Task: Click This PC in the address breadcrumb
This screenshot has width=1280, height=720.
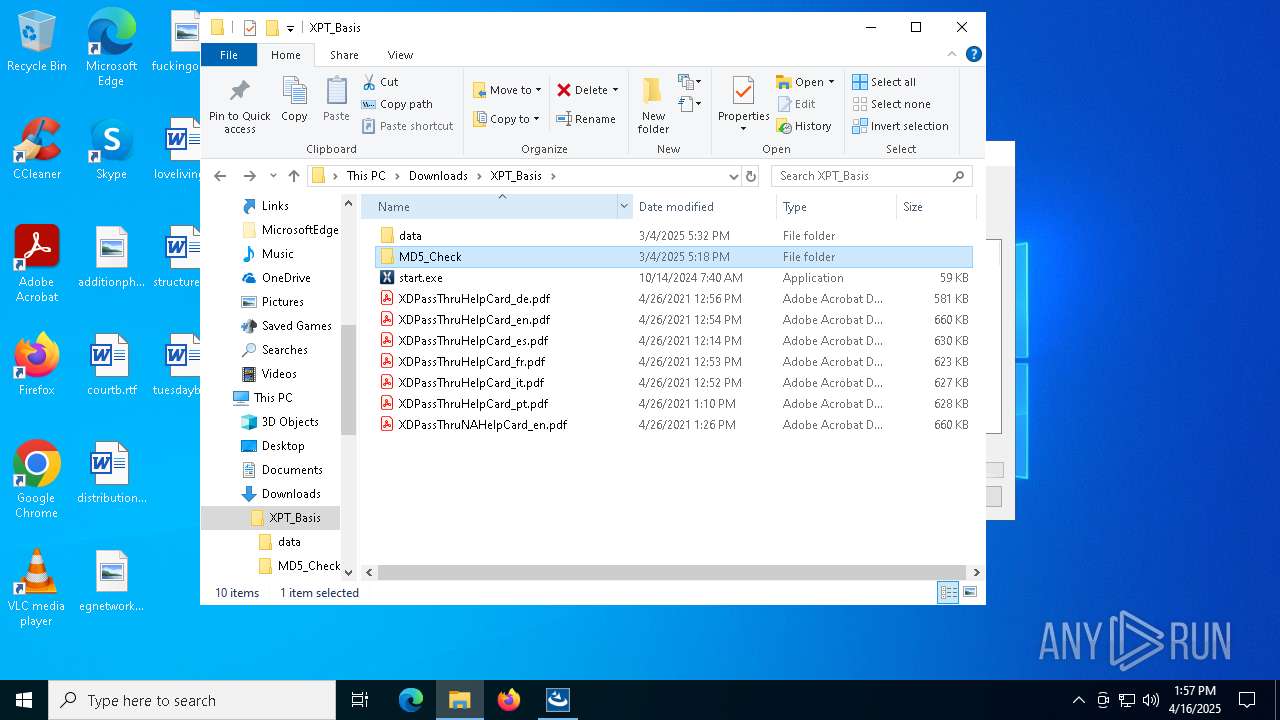Action: click(x=366, y=176)
